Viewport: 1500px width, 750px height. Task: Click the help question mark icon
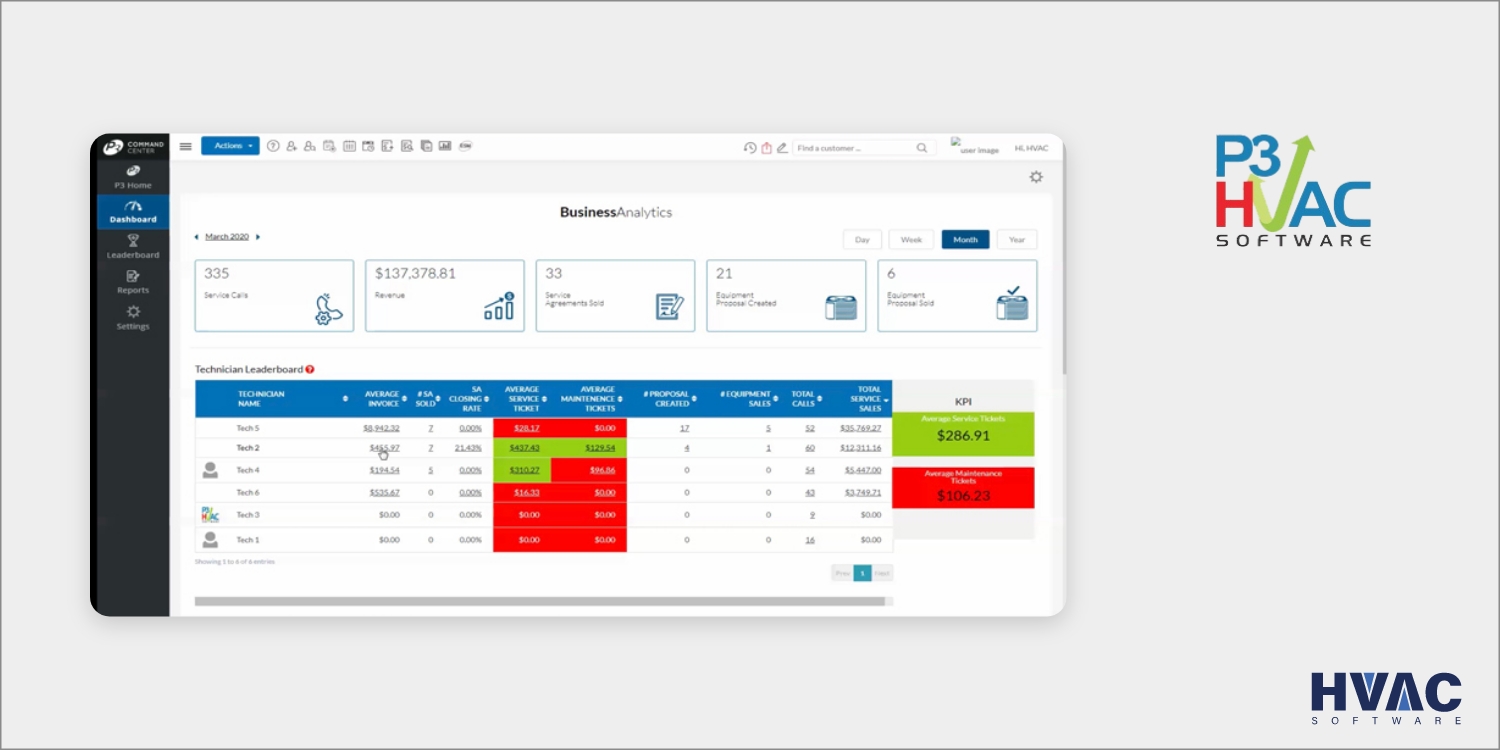pos(273,146)
